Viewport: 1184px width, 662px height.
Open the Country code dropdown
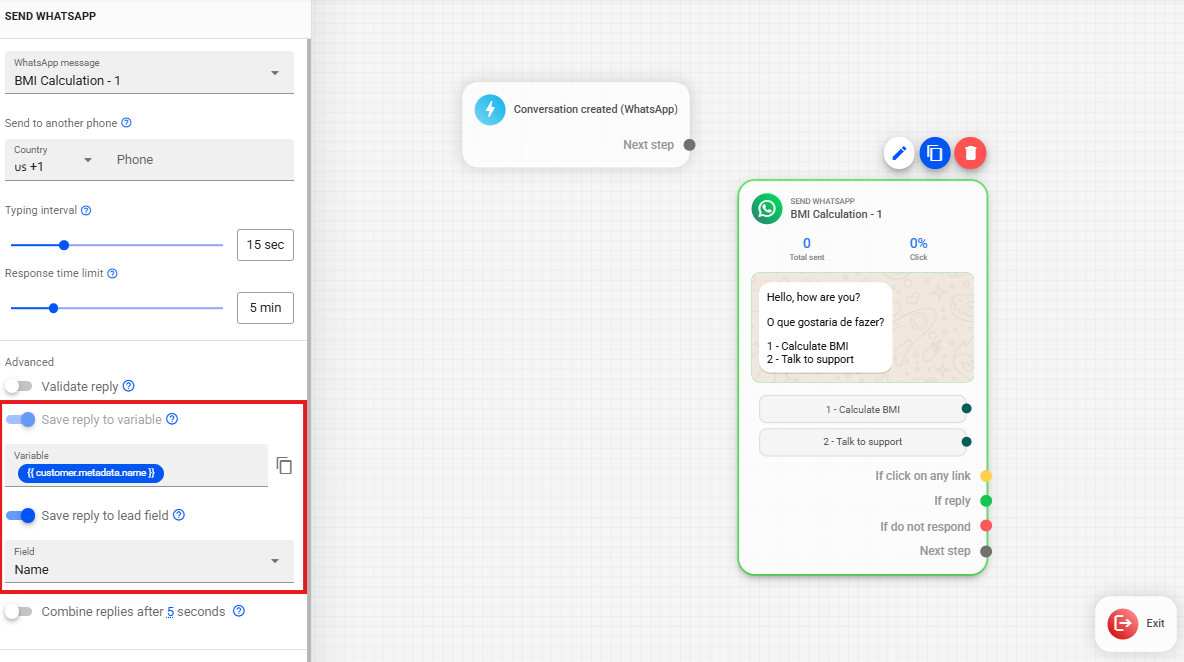click(54, 160)
